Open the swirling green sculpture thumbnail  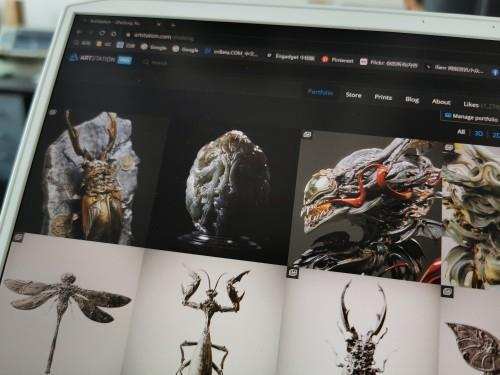coord(471,217)
